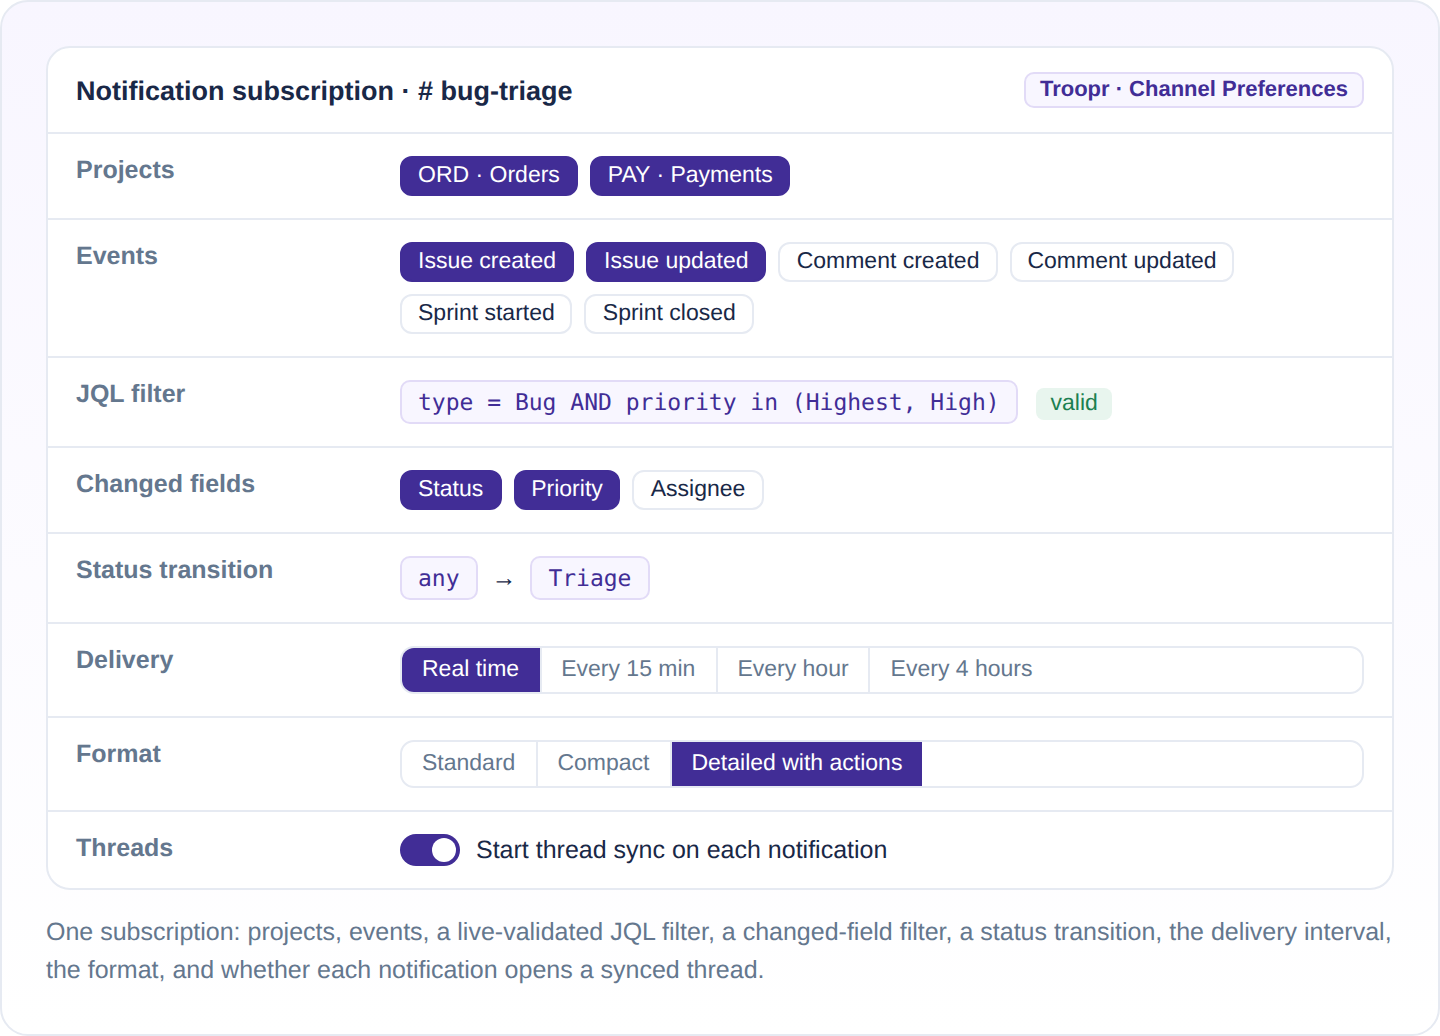1440x1036 pixels.
Task: Deselect the Issue updated event
Action: [x=675, y=262]
